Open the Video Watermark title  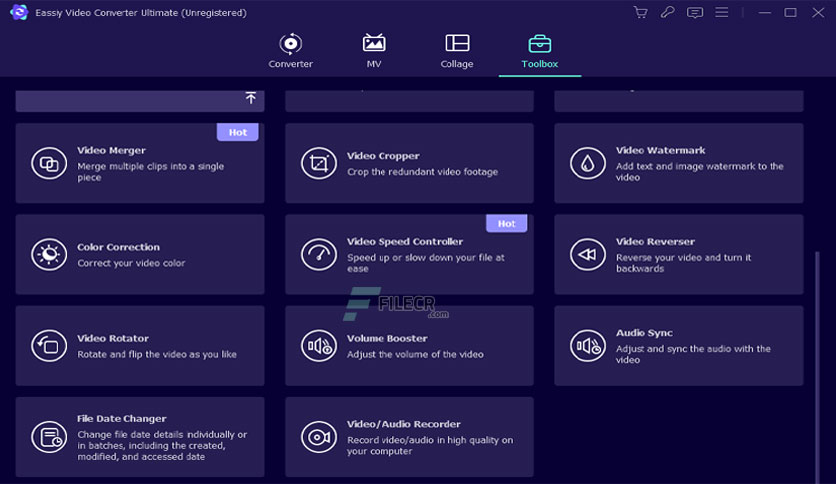(x=661, y=150)
